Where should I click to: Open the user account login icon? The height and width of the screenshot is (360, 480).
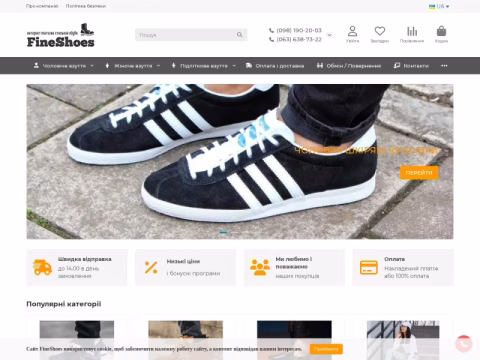[x=352, y=31]
